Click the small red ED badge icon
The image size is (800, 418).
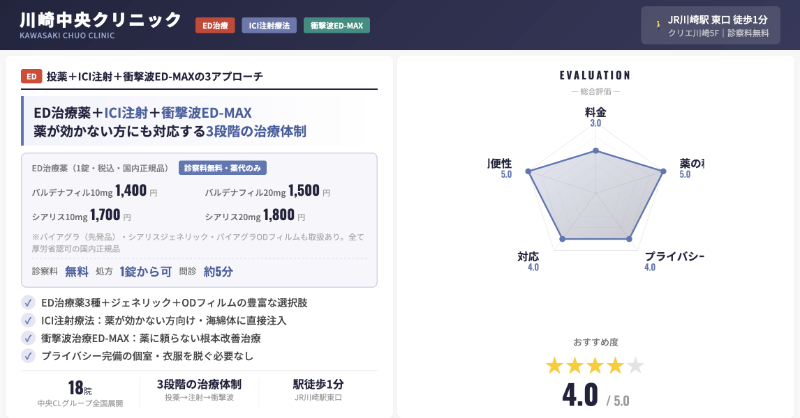coord(31,76)
